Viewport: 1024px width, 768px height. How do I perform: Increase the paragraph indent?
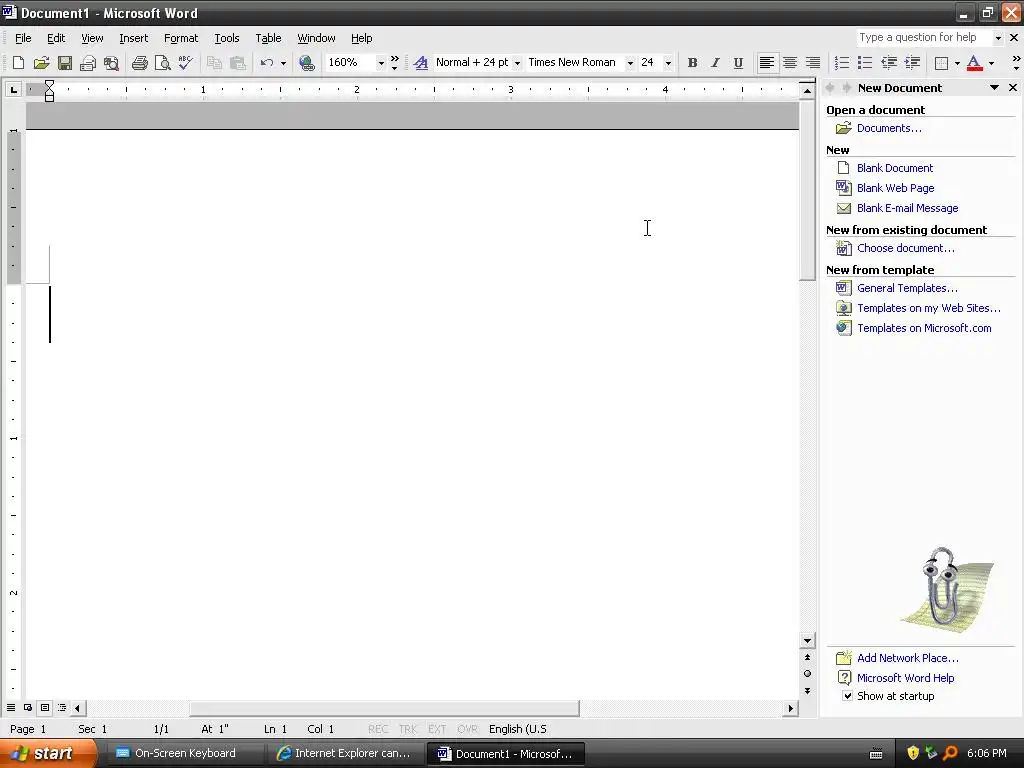click(912, 63)
